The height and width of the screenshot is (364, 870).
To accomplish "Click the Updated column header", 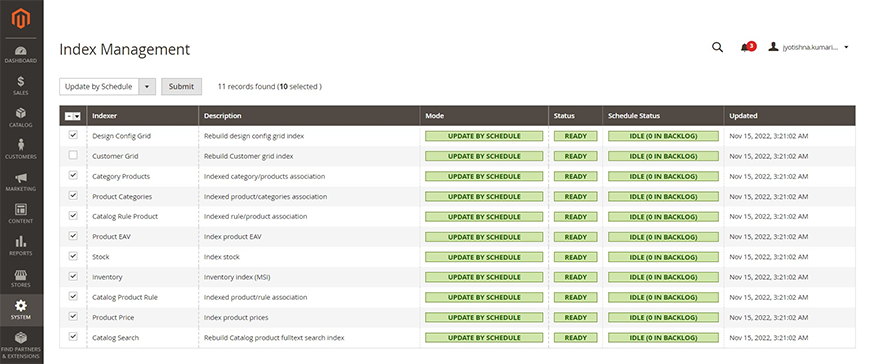I will pos(790,116).
